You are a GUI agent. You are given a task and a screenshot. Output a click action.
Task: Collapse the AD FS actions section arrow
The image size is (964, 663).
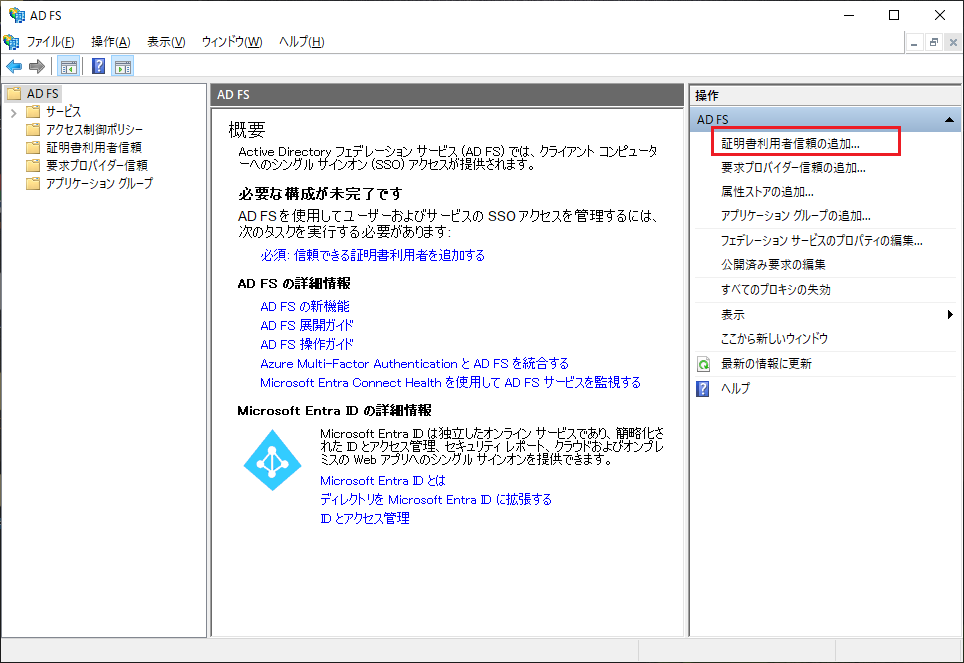point(949,119)
